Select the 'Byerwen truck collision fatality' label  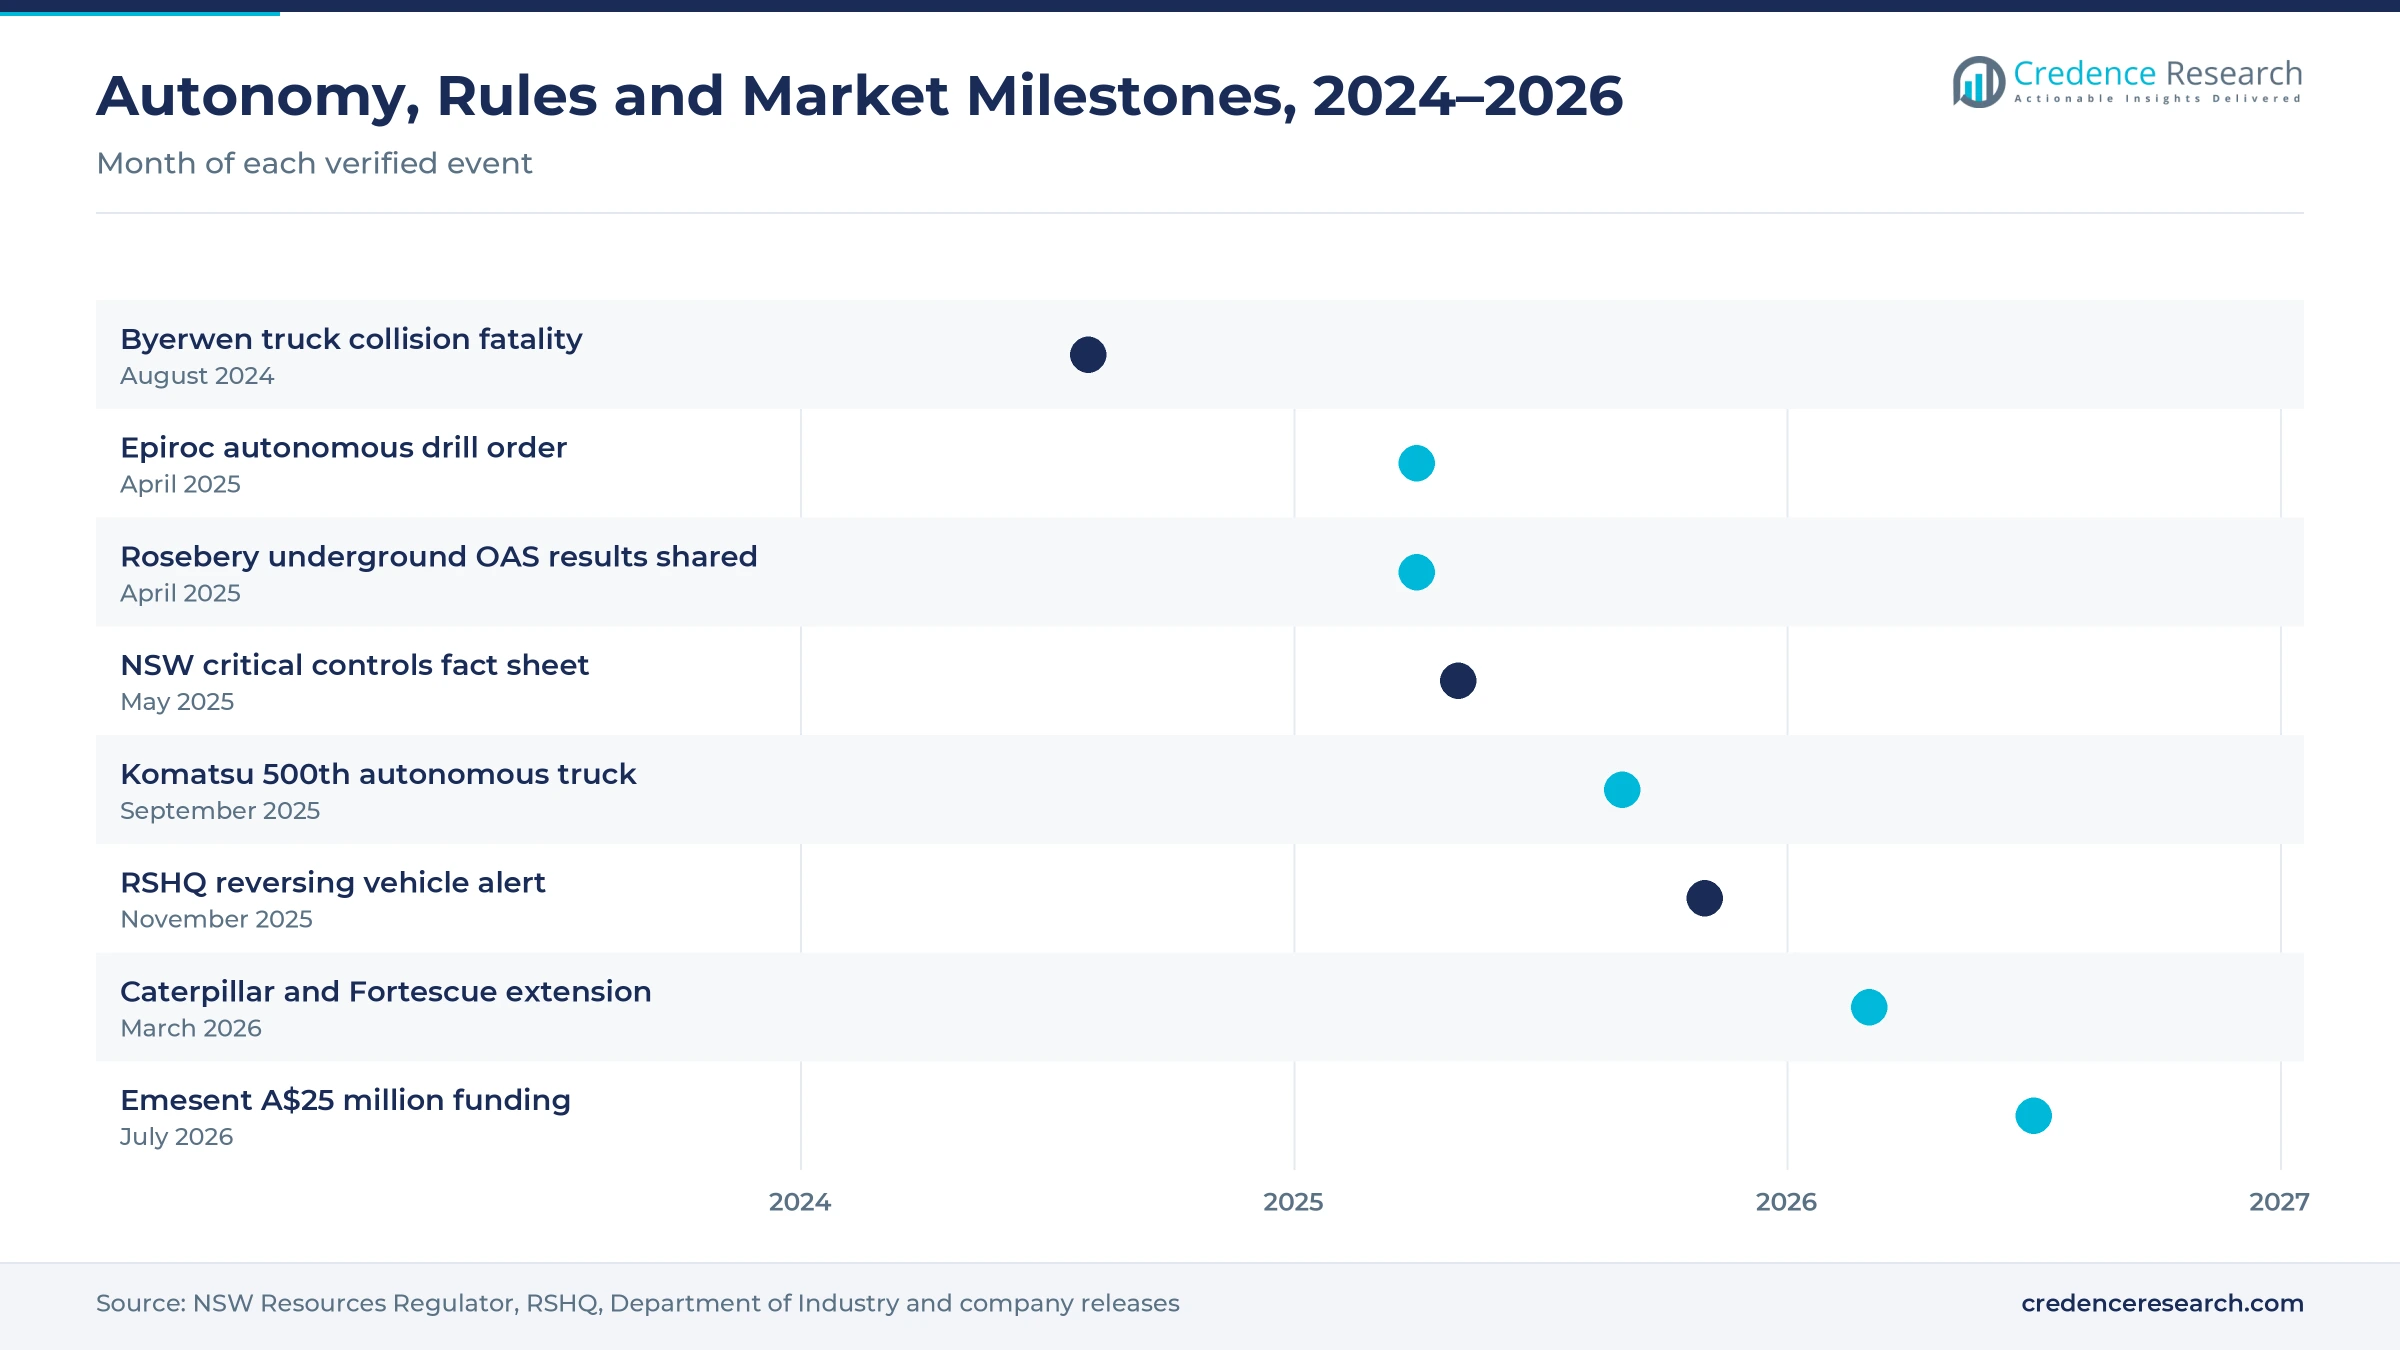(351, 340)
